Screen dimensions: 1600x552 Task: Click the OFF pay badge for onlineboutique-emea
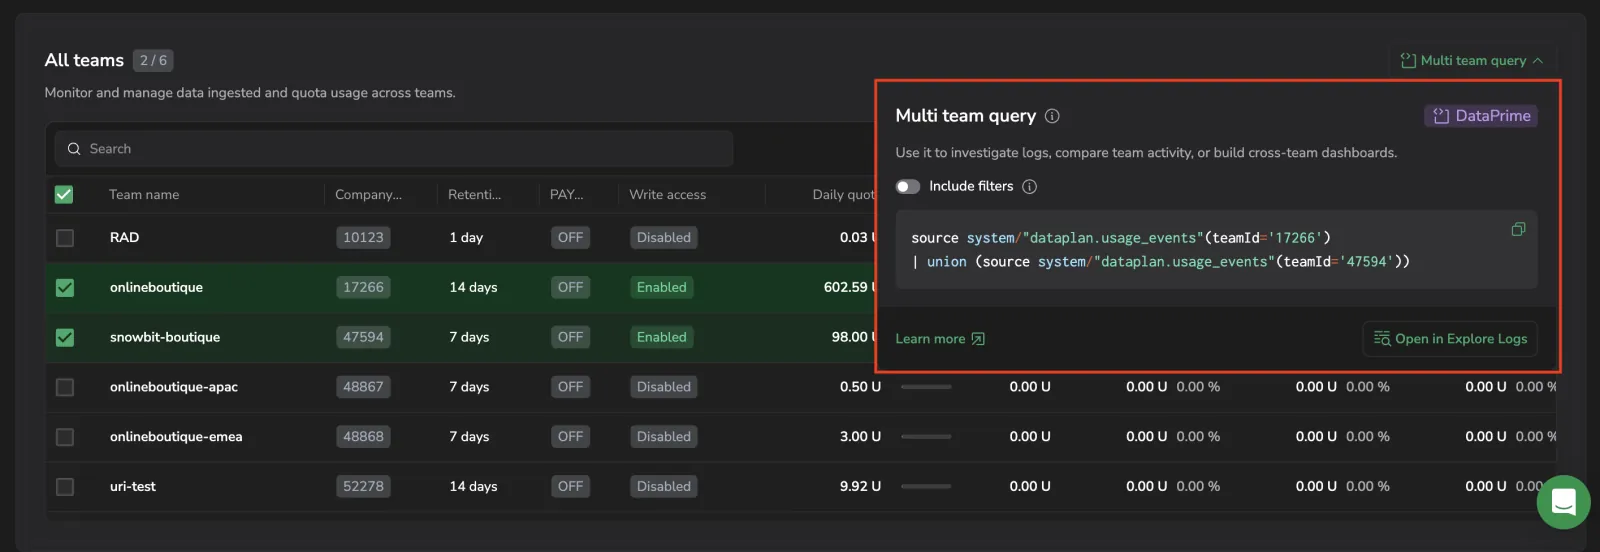click(570, 437)
